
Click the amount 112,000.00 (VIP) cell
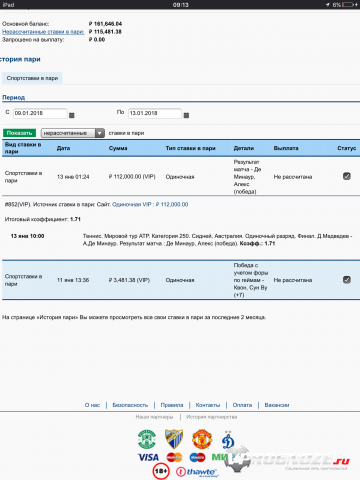pos(132,177)
